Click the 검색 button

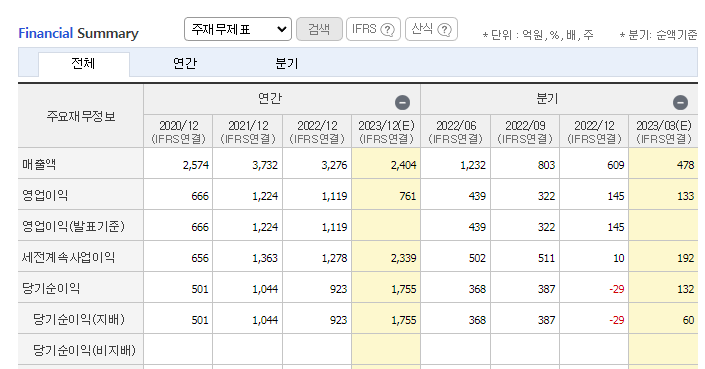319,29
